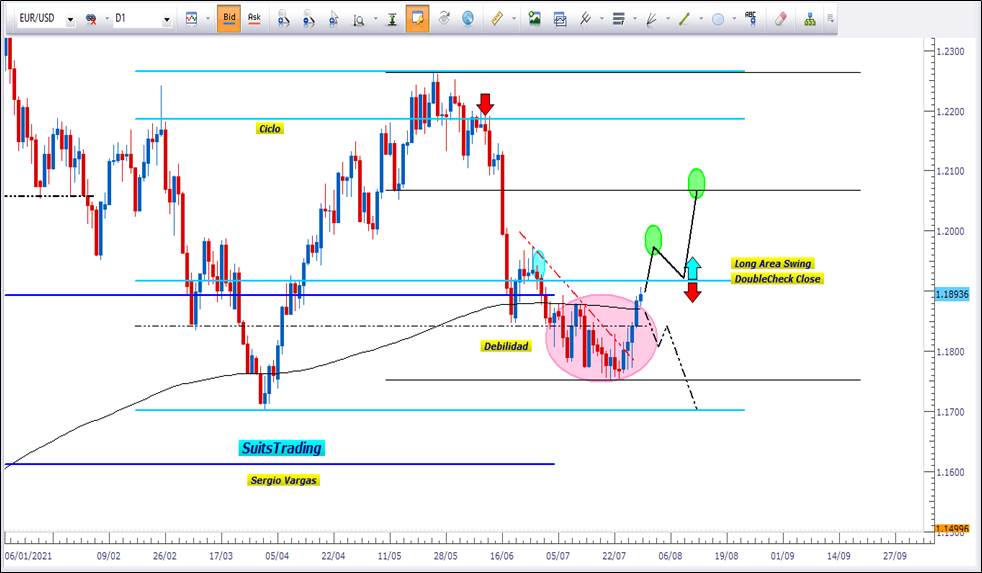The width and height of the screenshot is (982, 573).
Task: Click the vertical autoscale icon
Action: (x=390, y=18)
